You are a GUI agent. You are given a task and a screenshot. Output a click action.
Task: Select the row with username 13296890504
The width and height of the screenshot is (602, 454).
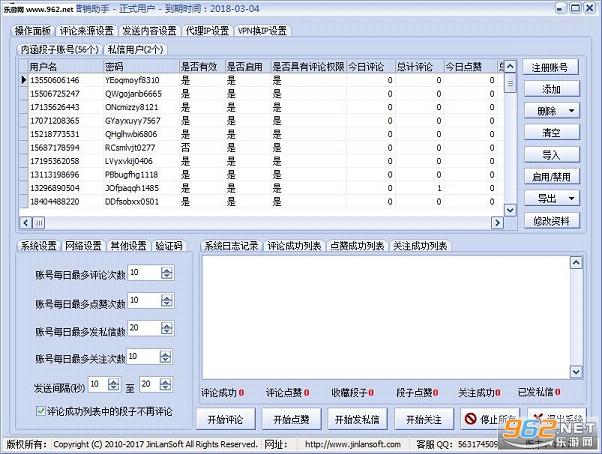(x=261, y=188)
